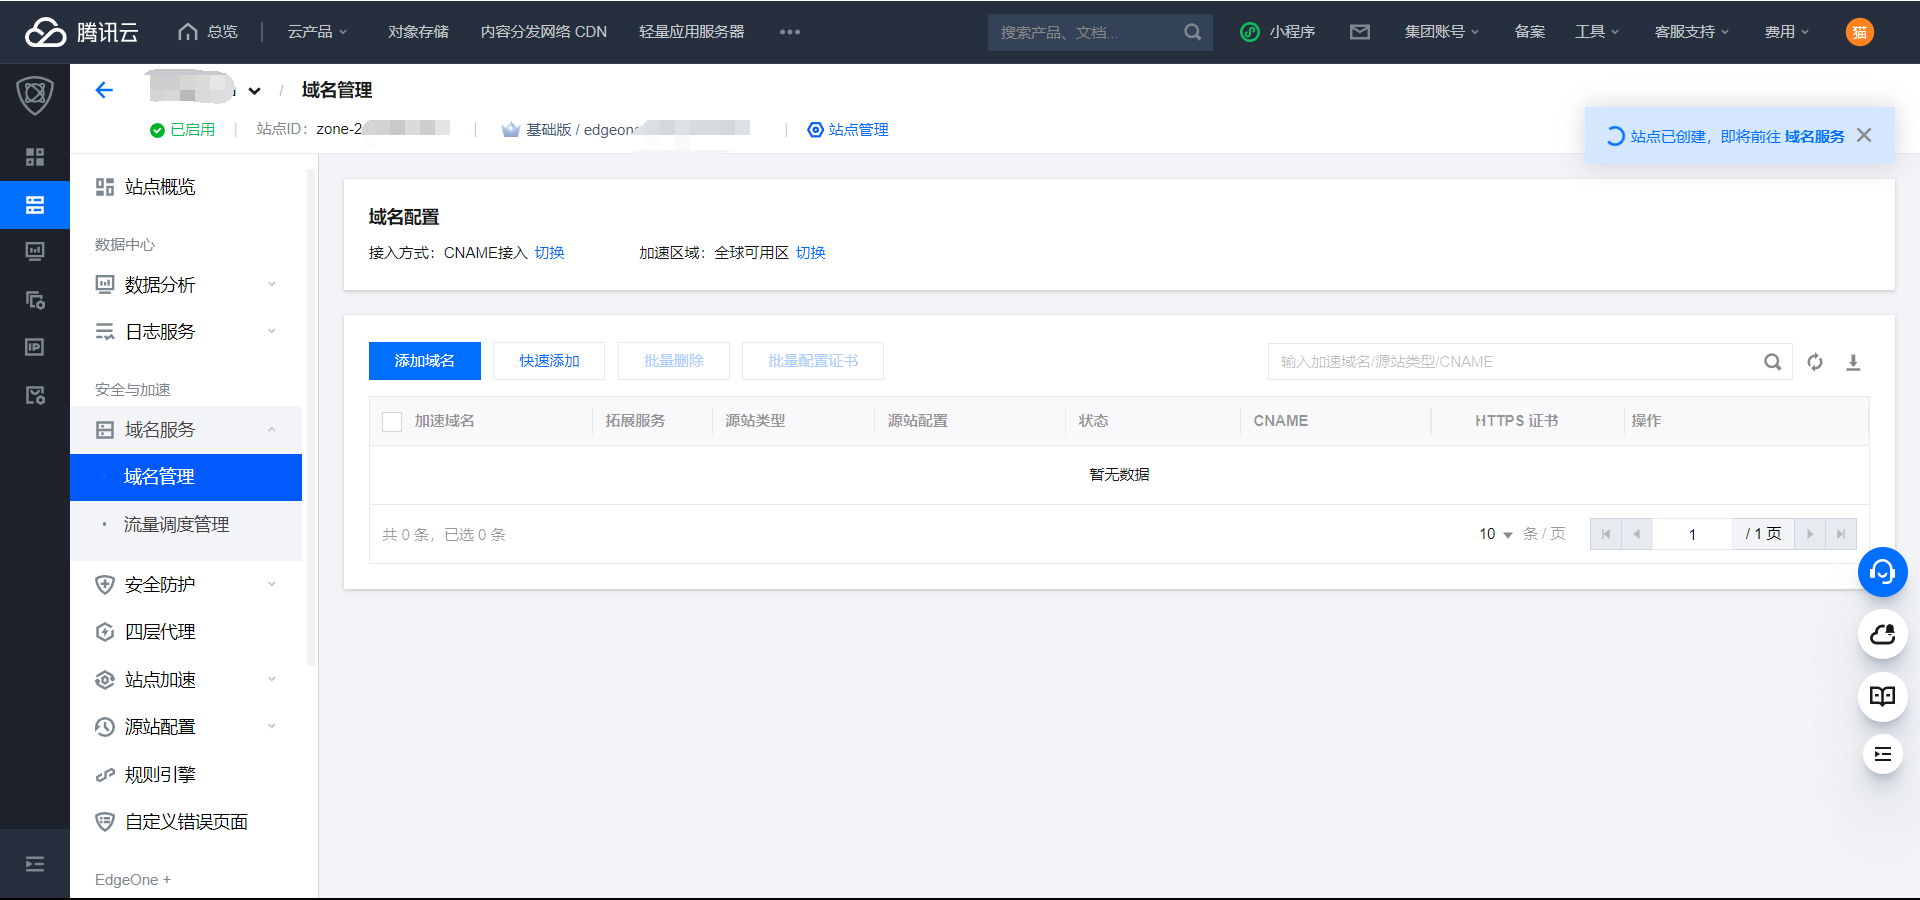This screenshot has width=1920, height=900.
Task: Open the 客服支持 dropdown
Action: 1691,32
